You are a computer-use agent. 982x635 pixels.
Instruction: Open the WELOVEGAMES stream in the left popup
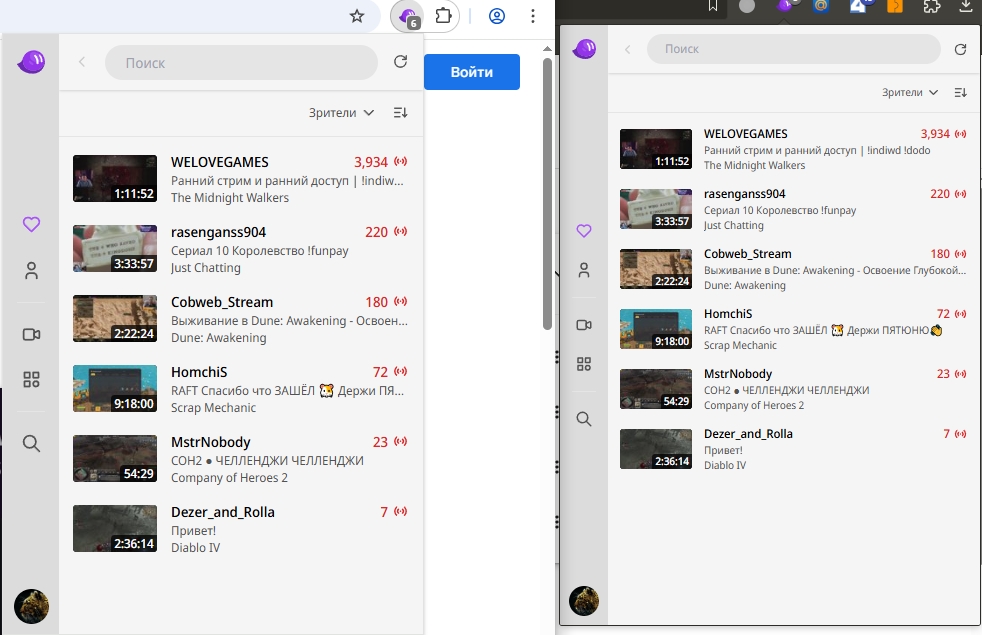click(219, 162)
